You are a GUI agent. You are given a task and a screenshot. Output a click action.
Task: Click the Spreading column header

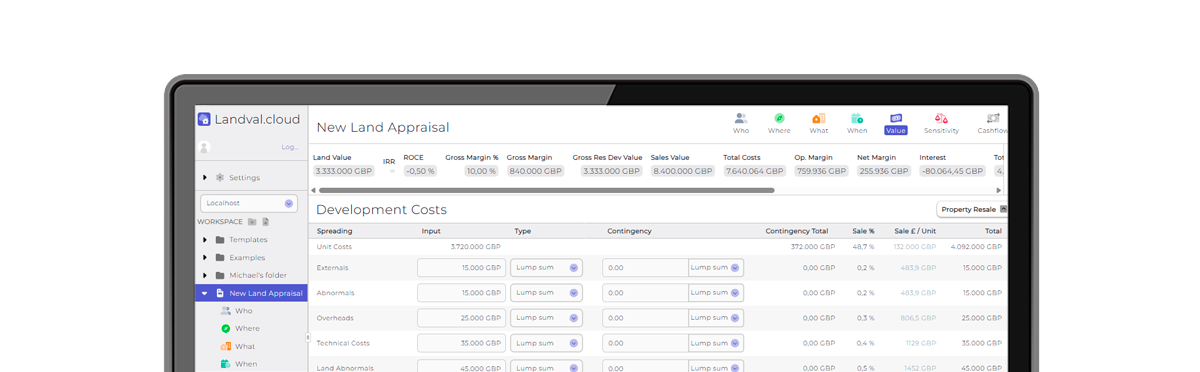(x=334, y=231)
